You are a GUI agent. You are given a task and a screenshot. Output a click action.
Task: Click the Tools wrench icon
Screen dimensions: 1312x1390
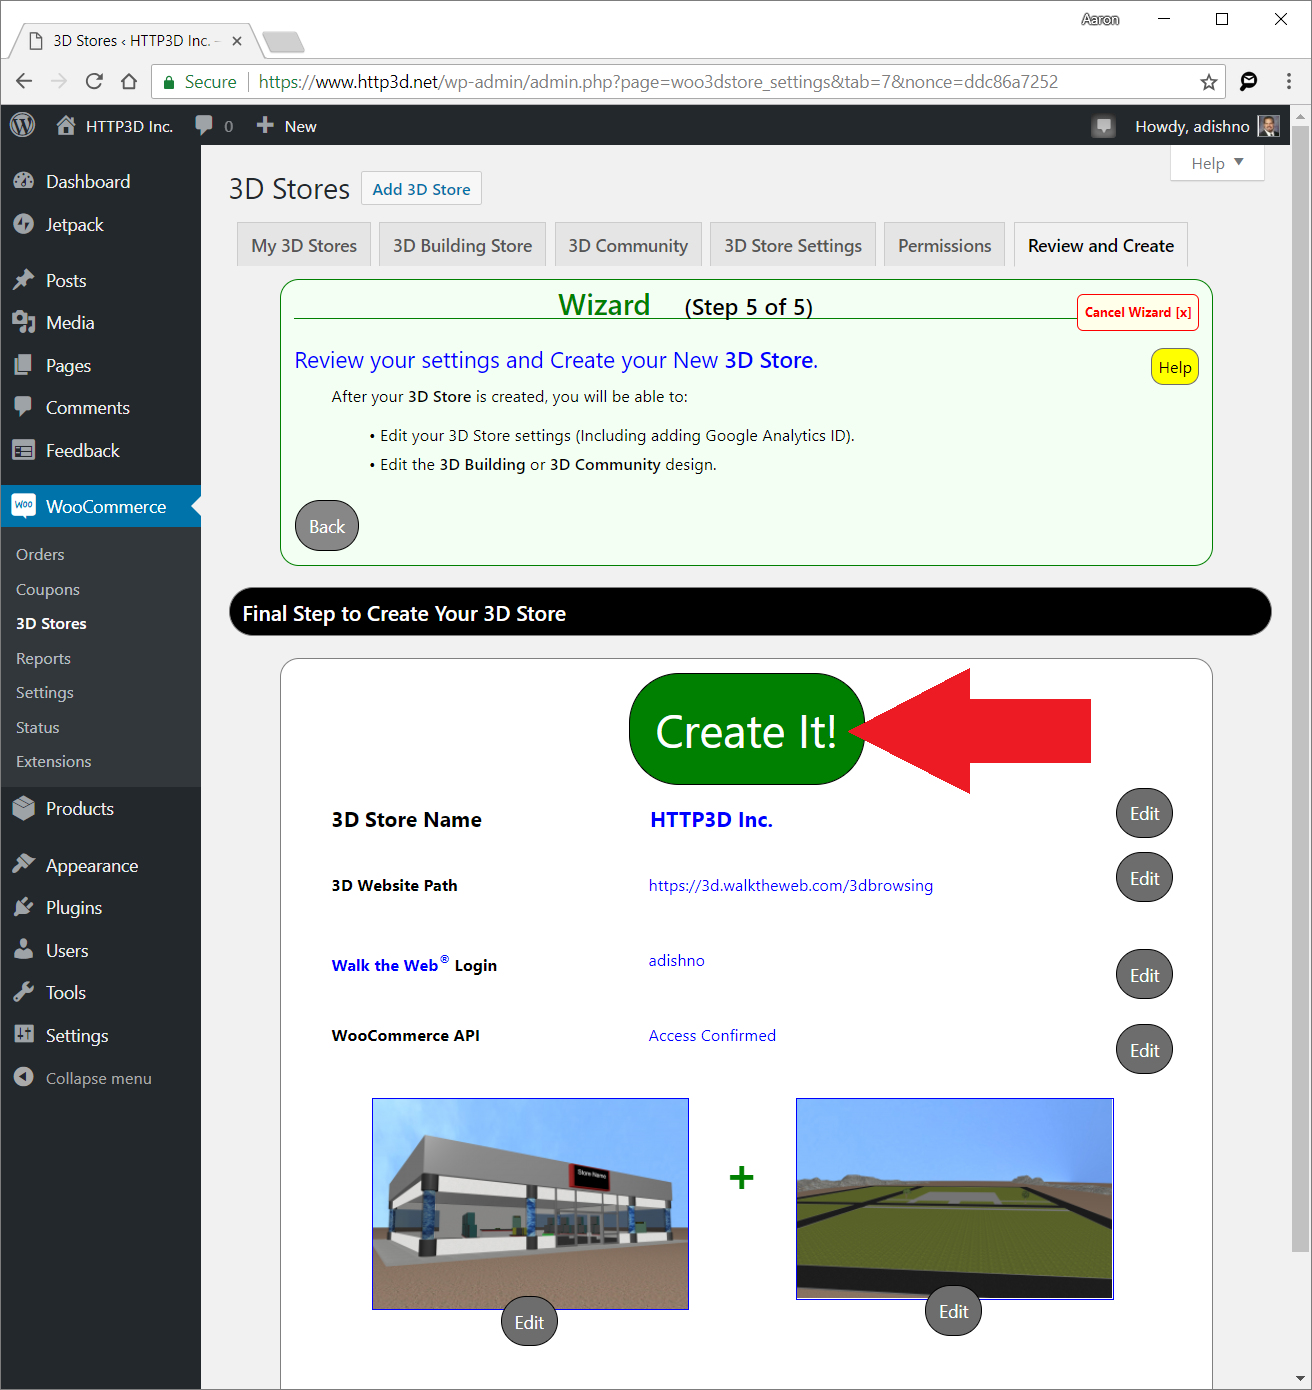click(24, 992)
